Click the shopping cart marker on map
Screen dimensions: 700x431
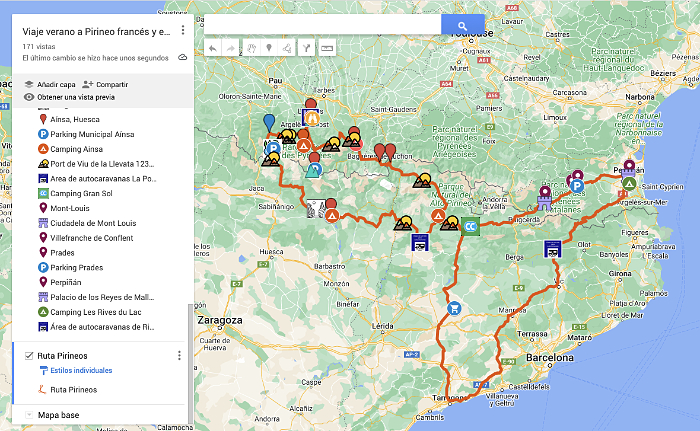tap(454, 308)
